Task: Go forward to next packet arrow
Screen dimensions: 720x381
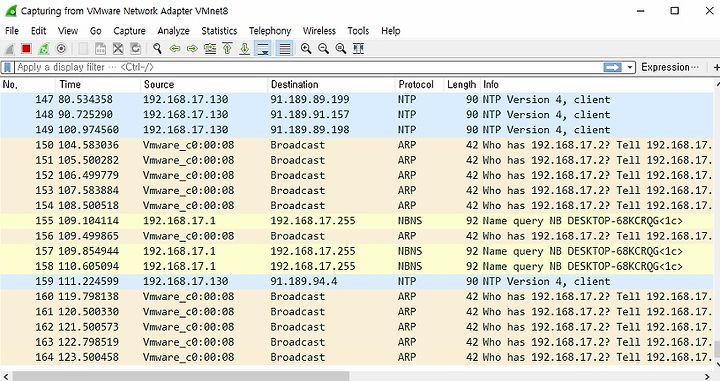Action: click(192, 48)
